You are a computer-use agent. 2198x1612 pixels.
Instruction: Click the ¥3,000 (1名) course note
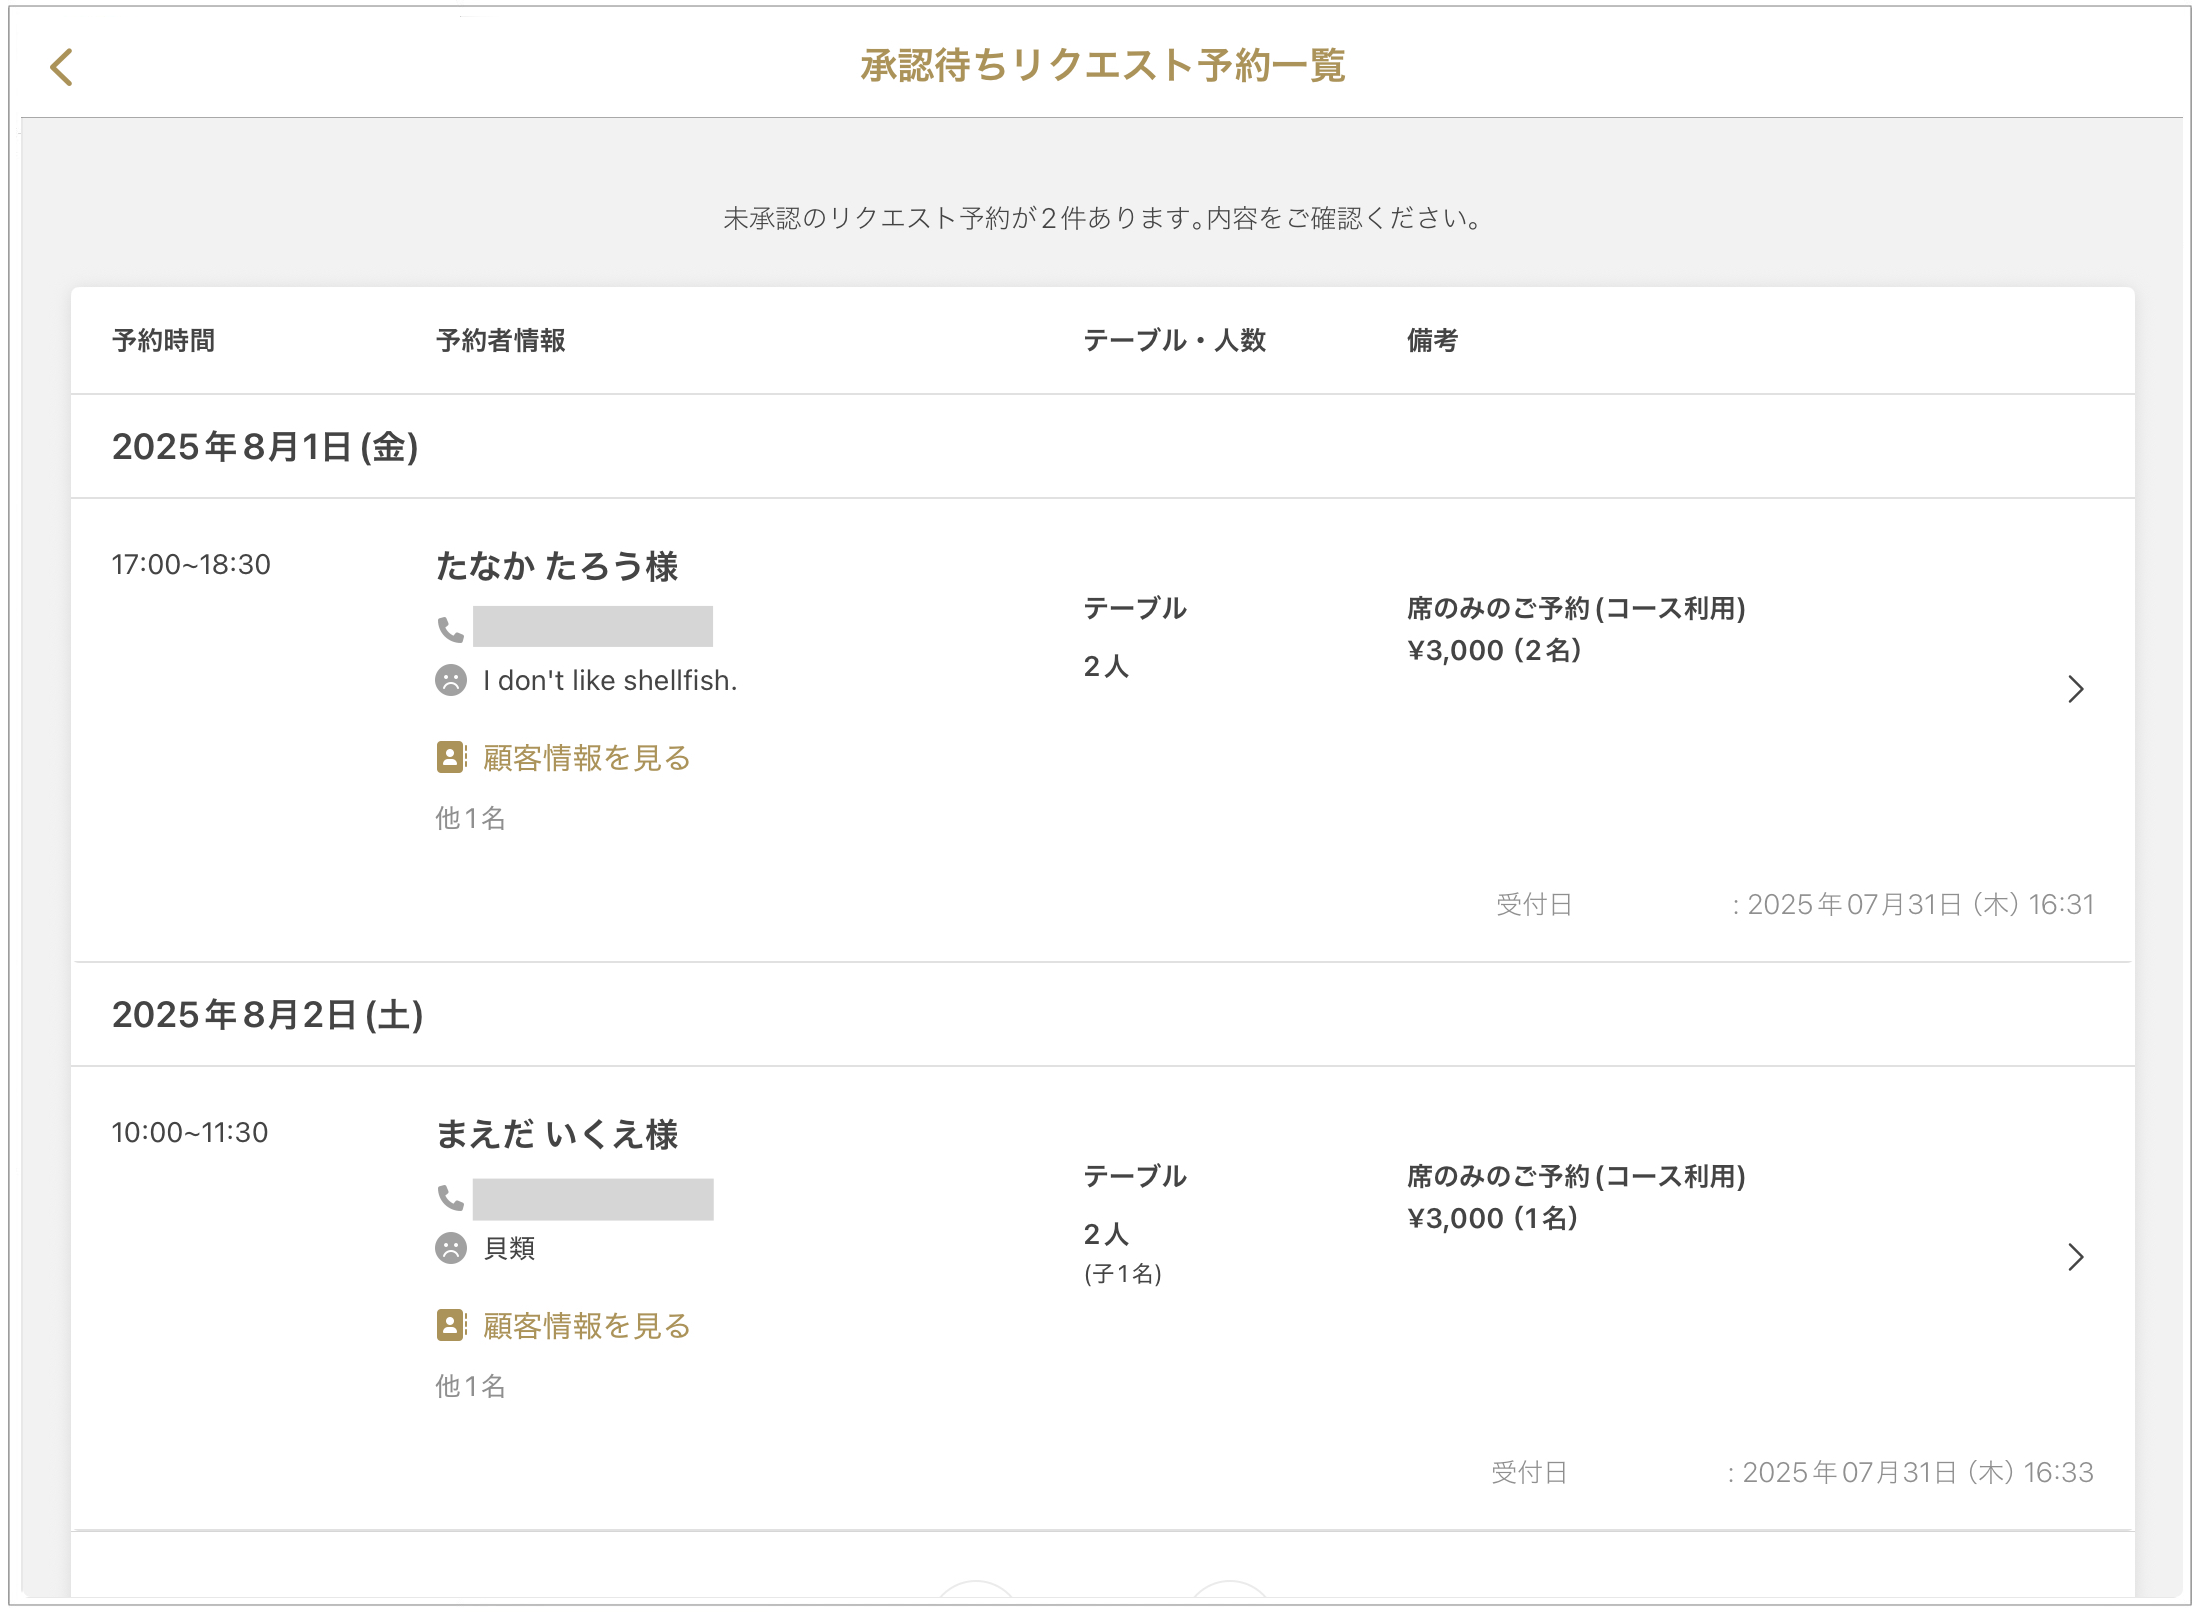click(1492, 1219)
